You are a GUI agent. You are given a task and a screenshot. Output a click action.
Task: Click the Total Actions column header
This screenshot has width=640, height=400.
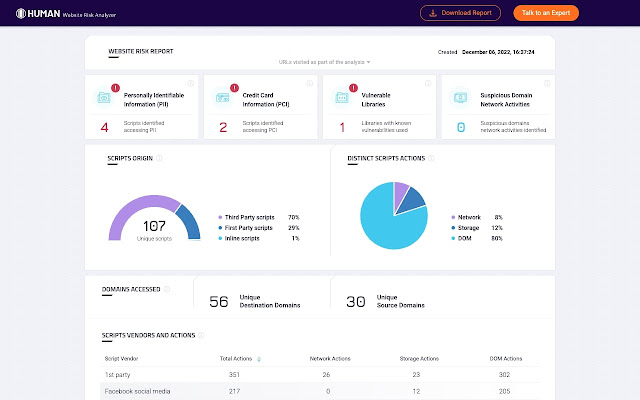click(236, 359)
